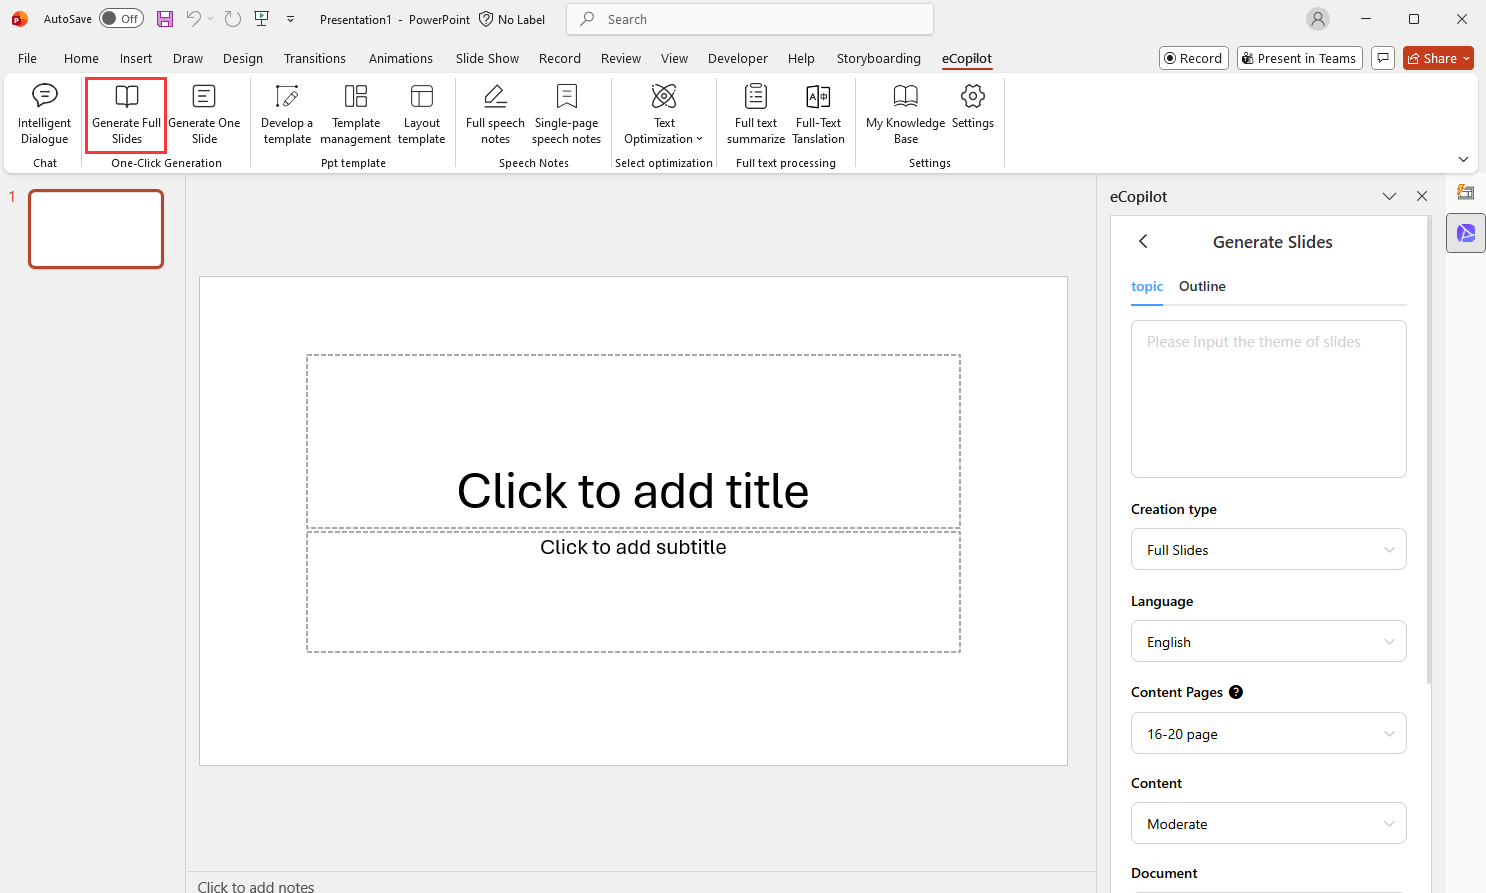
Task: Start a recording with Record
Action: click(1193, 57)
